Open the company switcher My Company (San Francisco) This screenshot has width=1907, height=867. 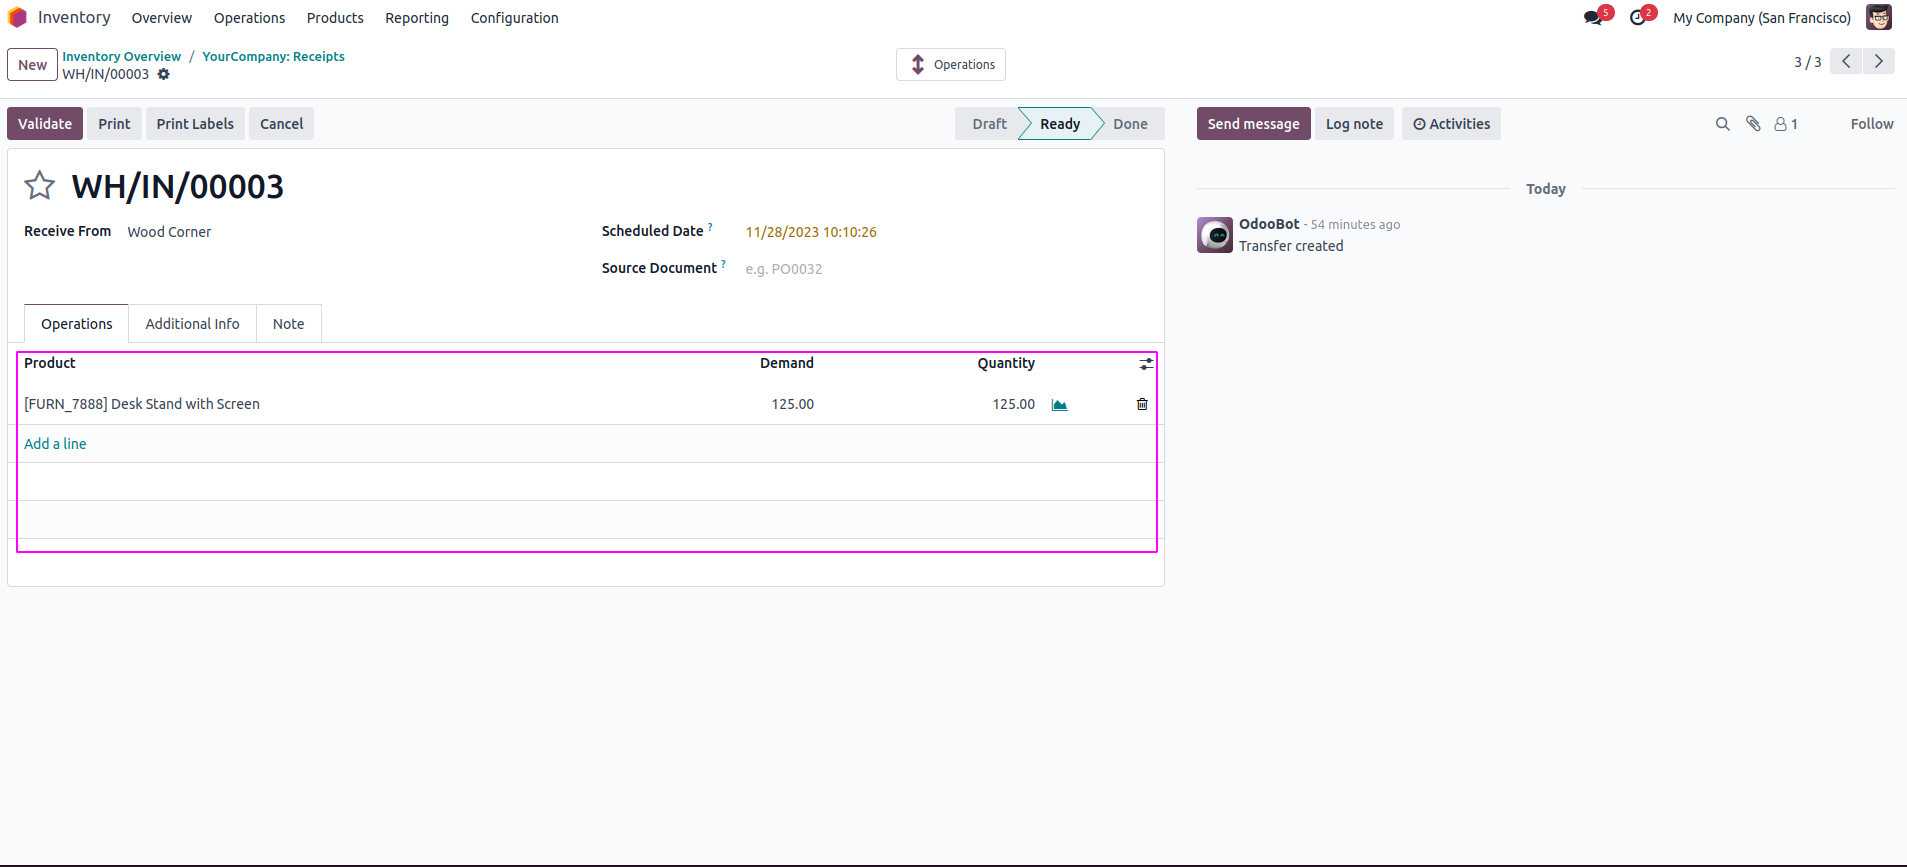[1762, 18]
